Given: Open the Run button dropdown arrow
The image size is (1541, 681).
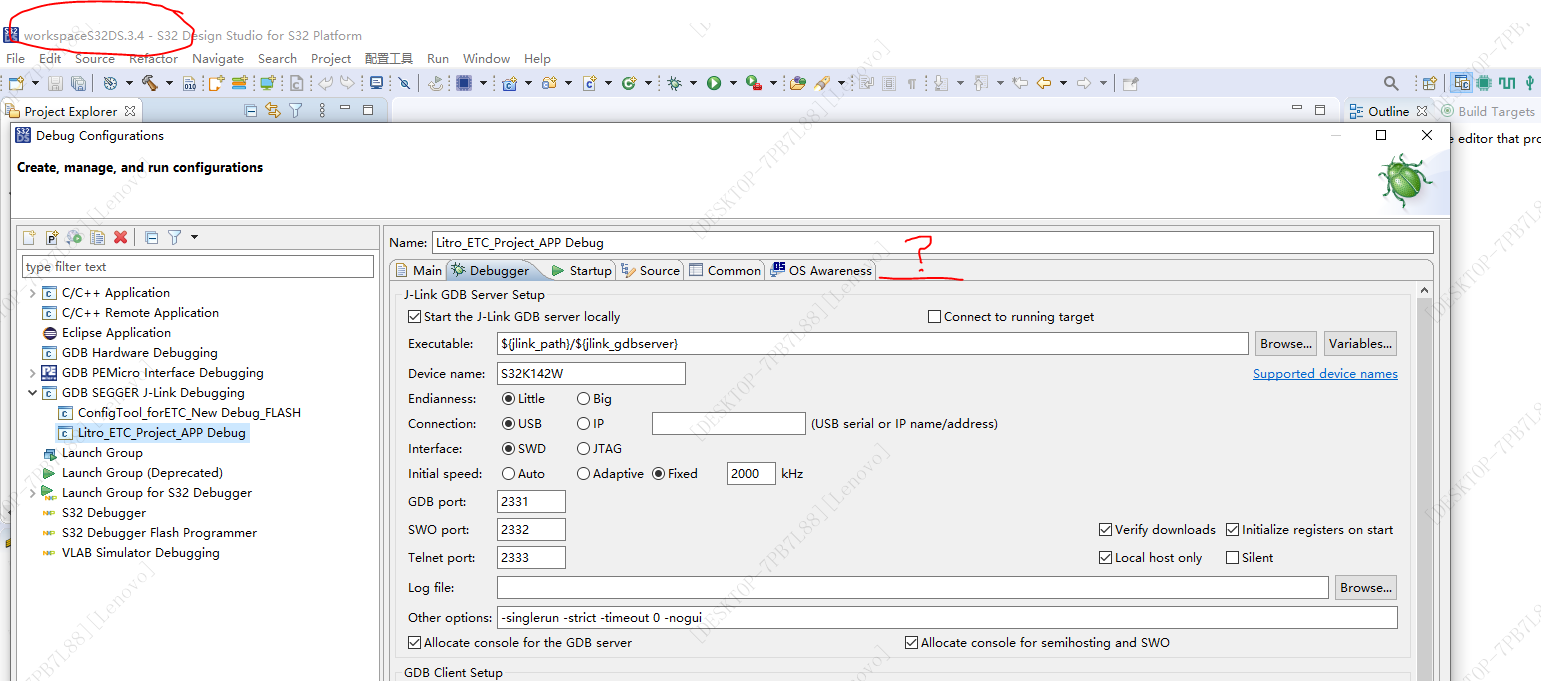Looking at the screenshot, I should (733, 83).
